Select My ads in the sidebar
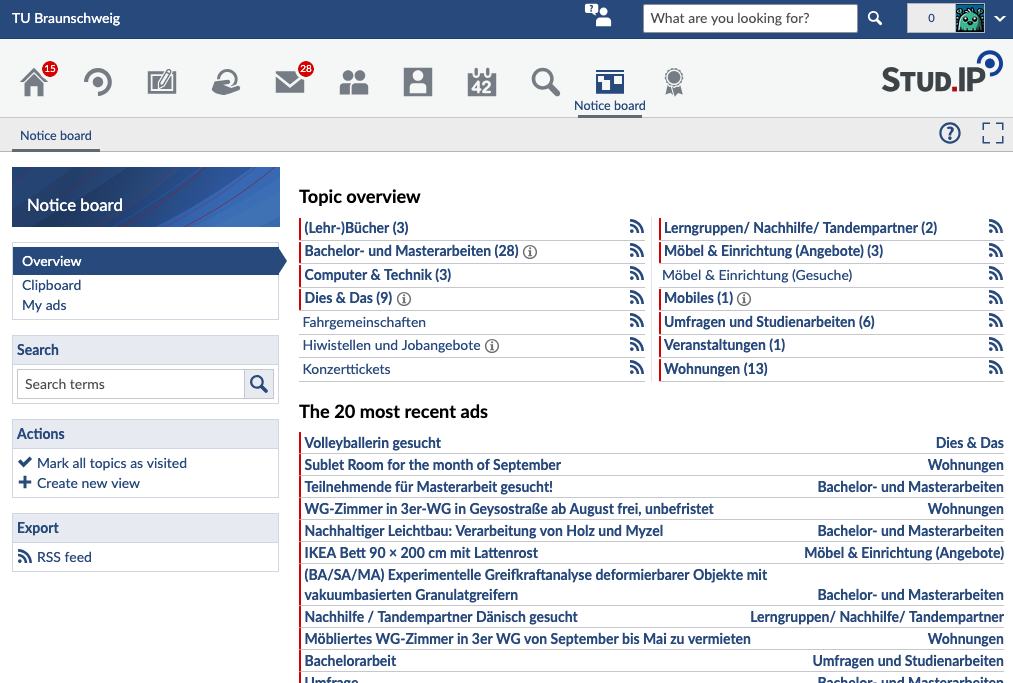The image size is (1013, 683). 45,306
